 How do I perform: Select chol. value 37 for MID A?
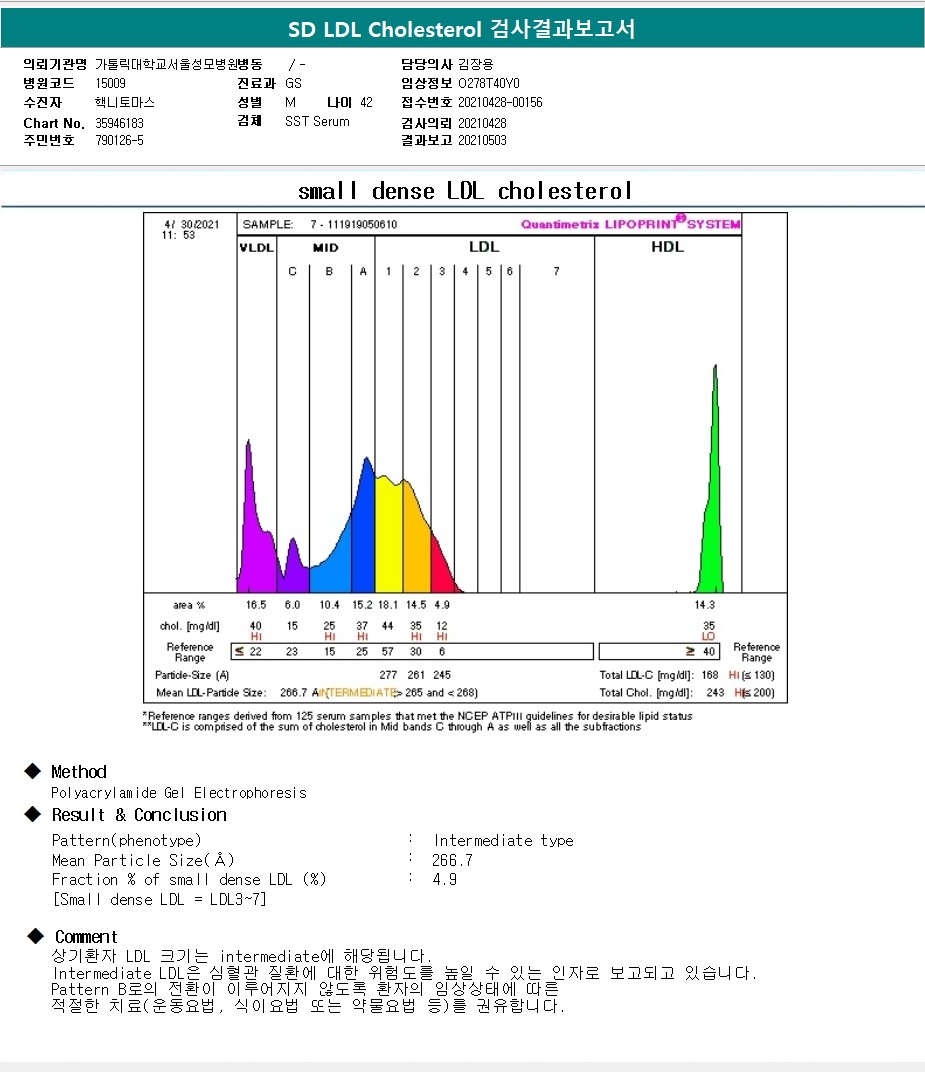pyautogui.click(x=362, y=626)
